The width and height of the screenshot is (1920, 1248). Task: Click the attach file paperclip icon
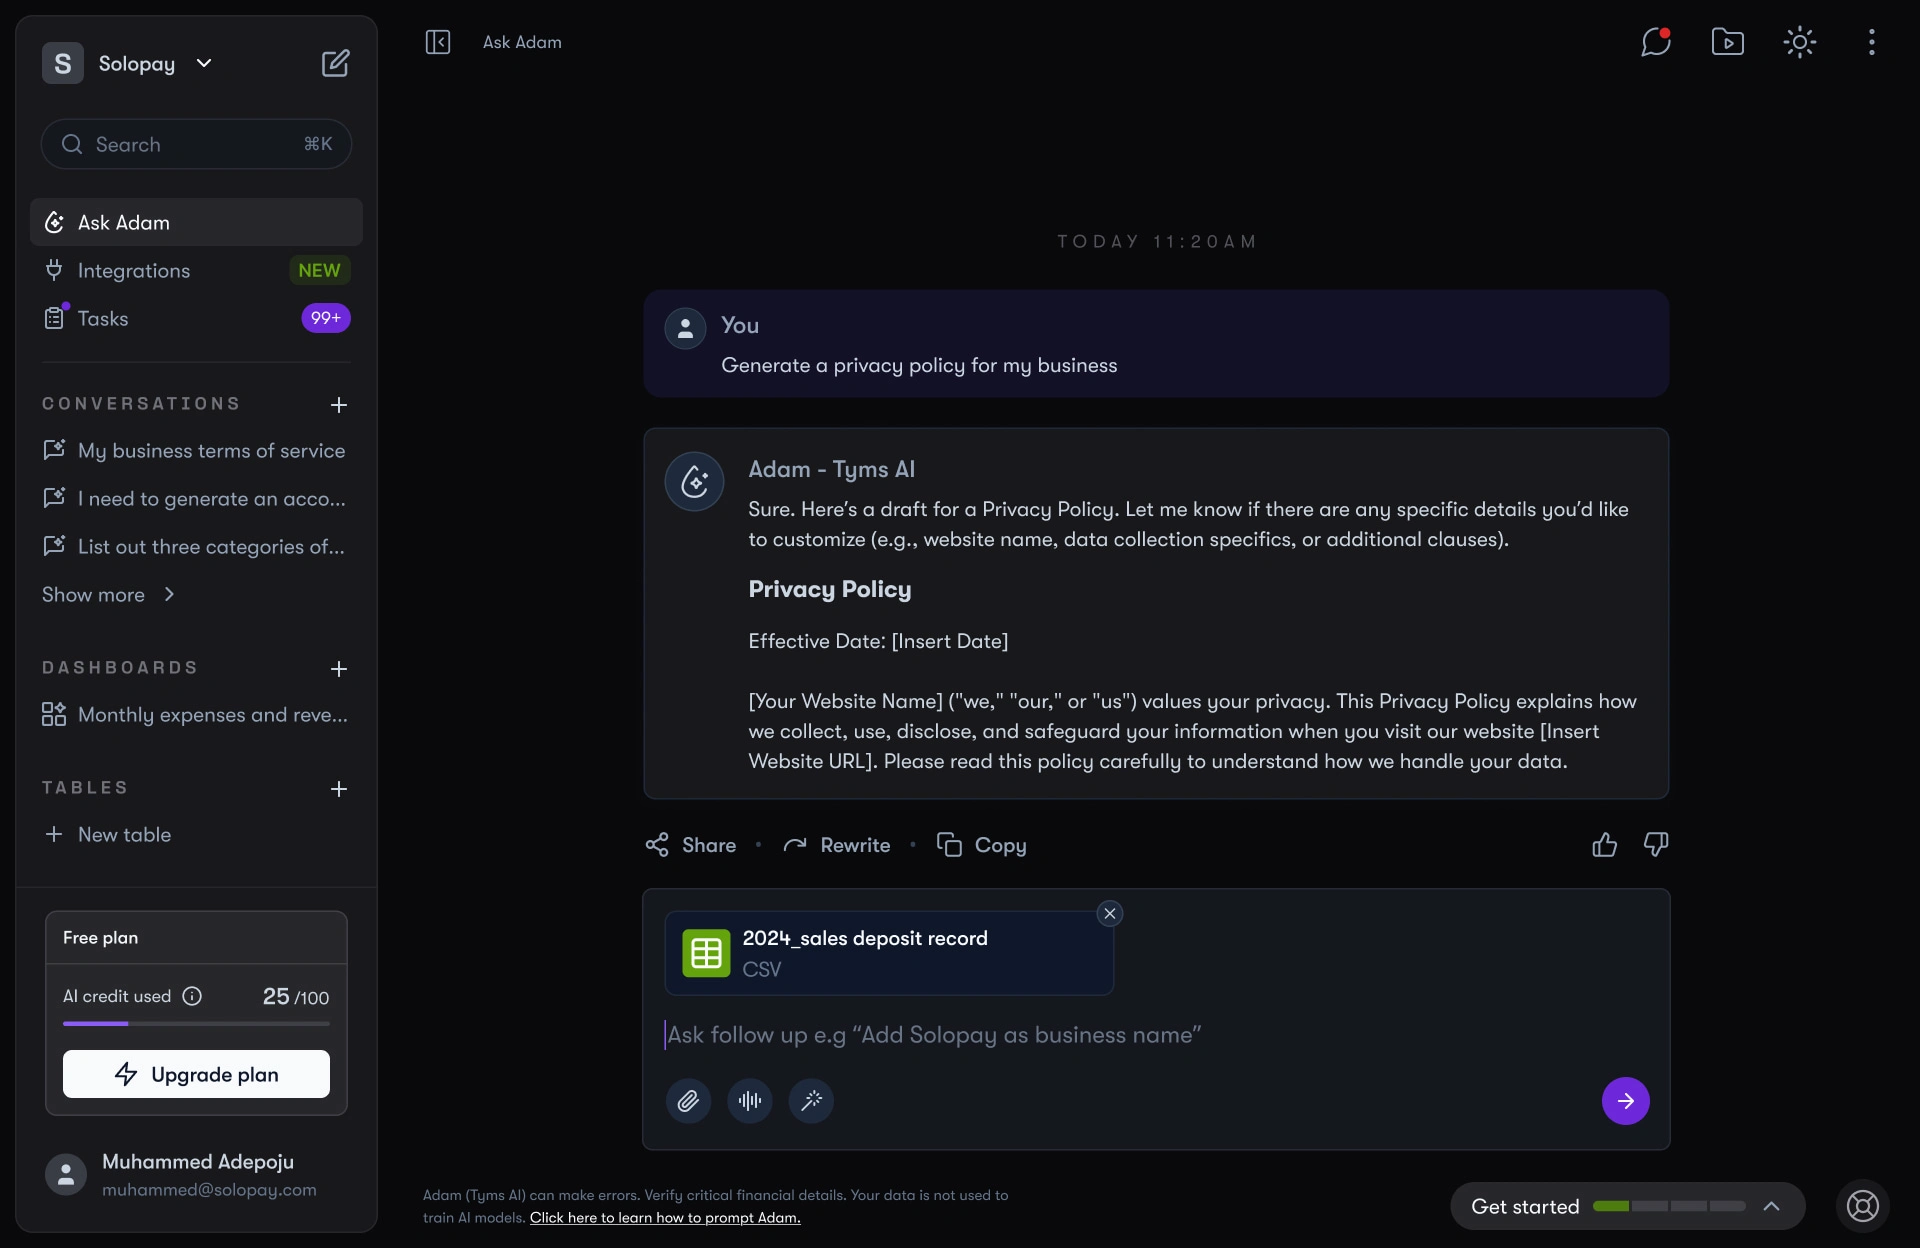688,1101
